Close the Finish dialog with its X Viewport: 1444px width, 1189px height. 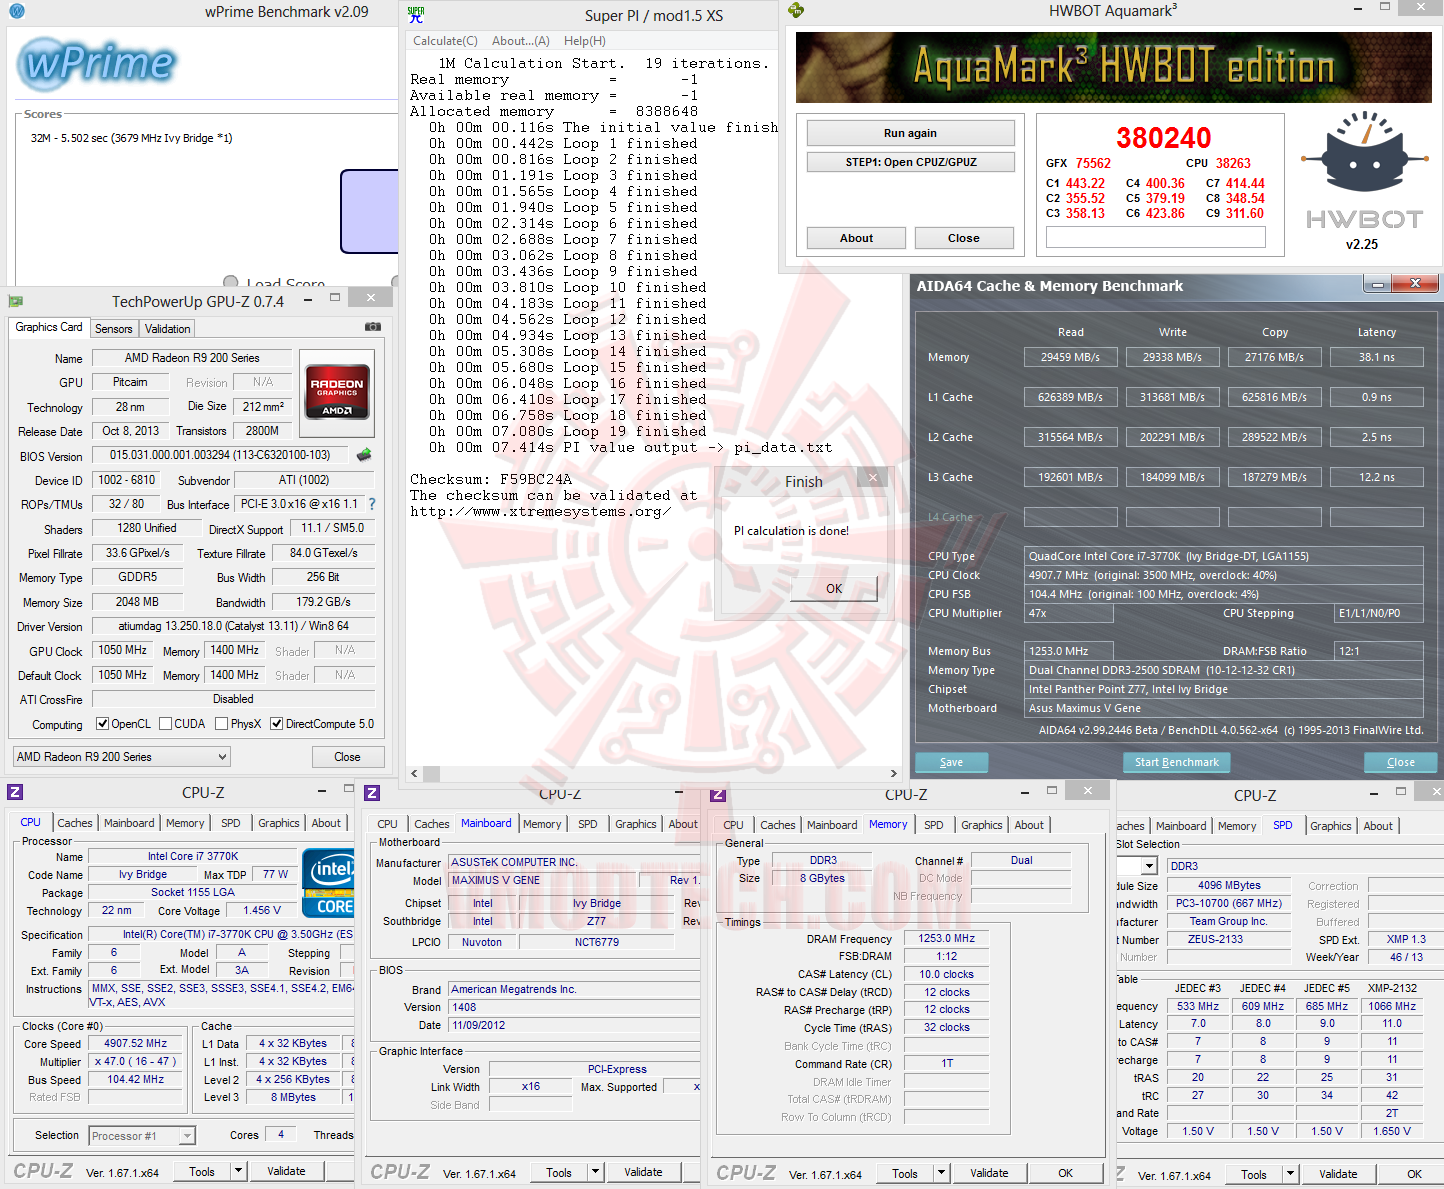pyautogui.click(x=872, y=478)
